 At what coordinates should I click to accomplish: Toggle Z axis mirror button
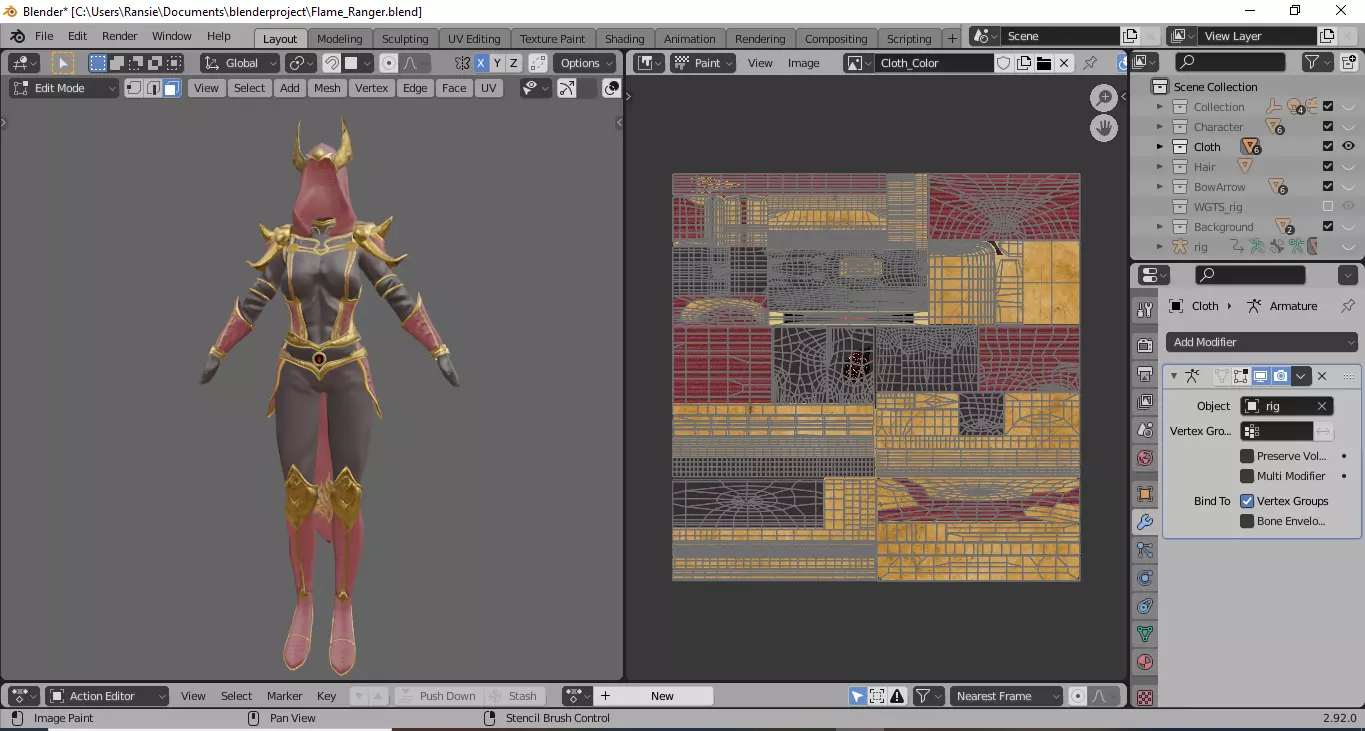[x=514, y=63]
